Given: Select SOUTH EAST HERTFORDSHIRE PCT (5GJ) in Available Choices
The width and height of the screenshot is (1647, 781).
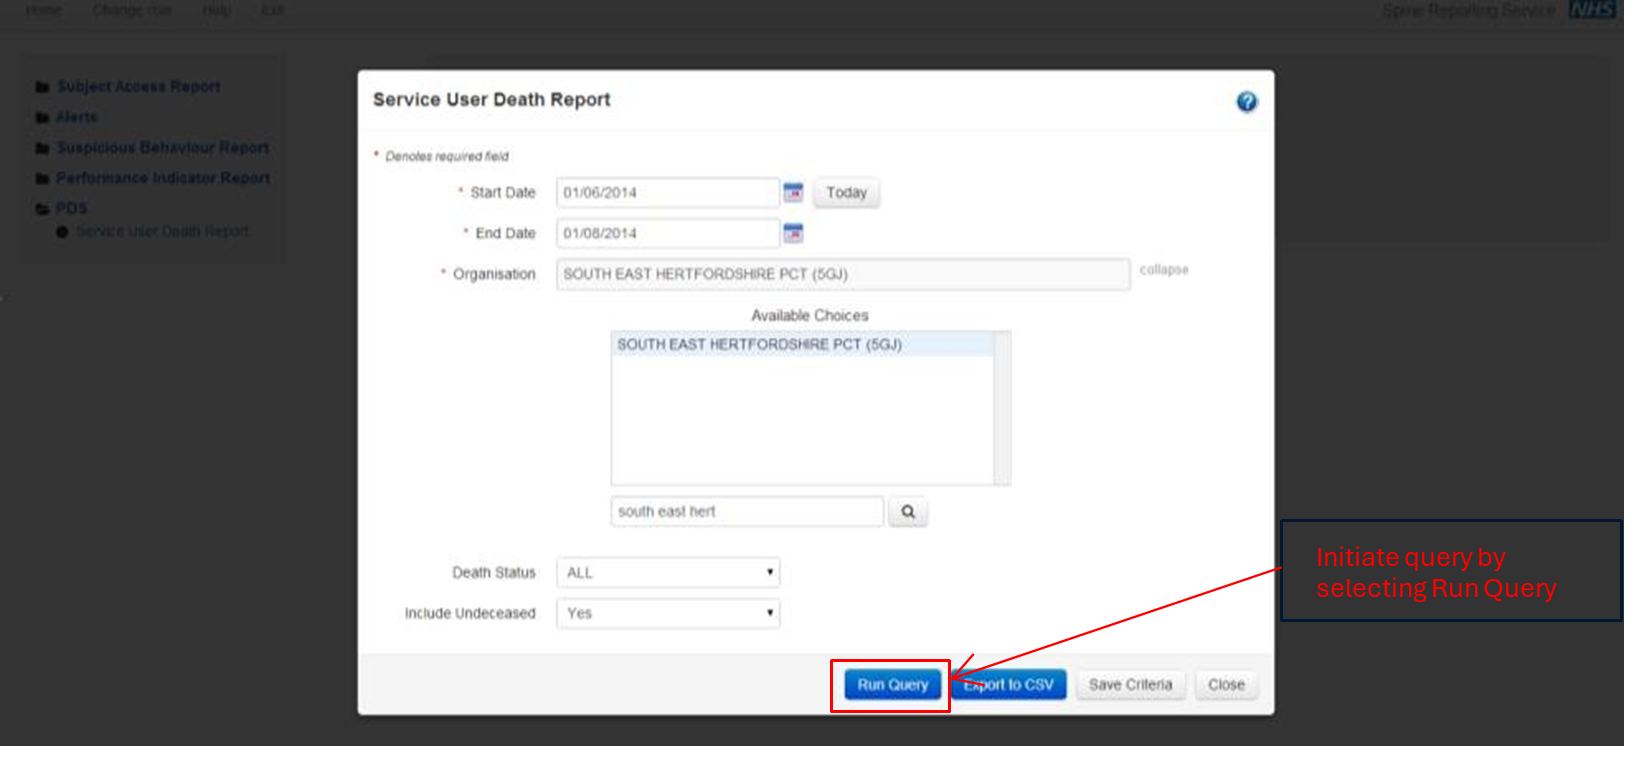Looking at the screenshot, I should 803,344.
